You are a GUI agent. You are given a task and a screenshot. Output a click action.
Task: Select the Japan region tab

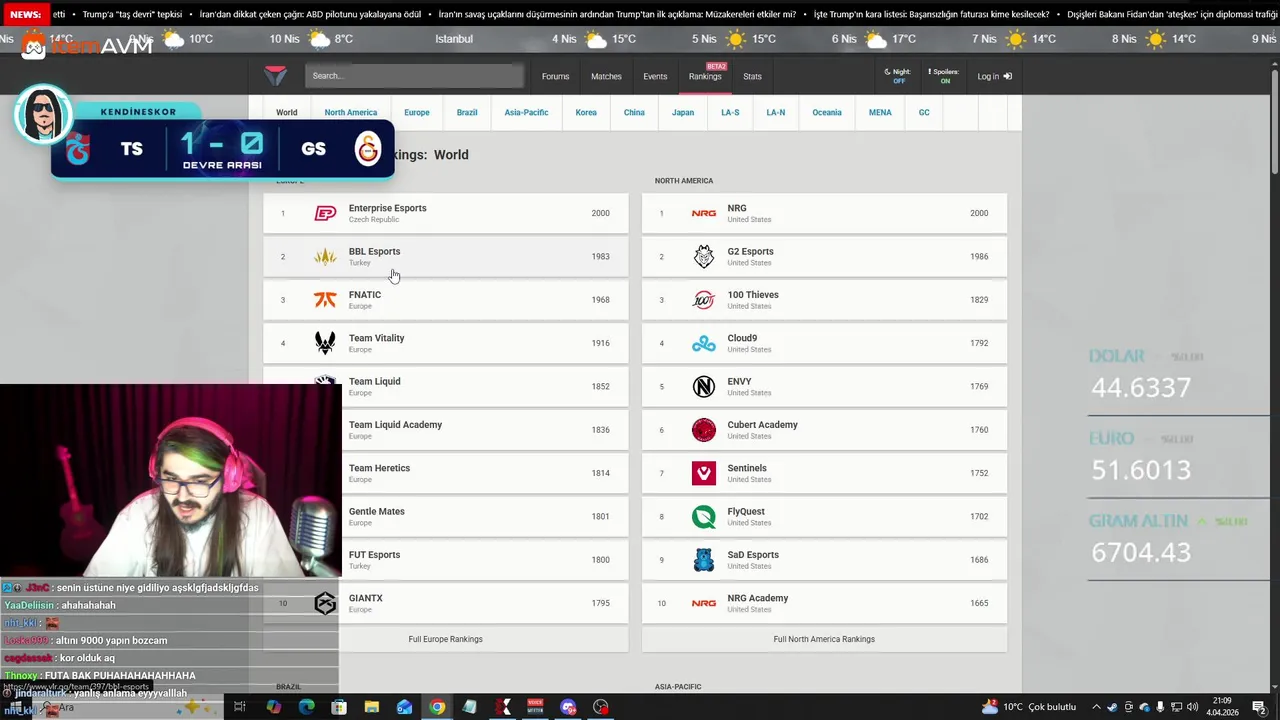[683, 112]
